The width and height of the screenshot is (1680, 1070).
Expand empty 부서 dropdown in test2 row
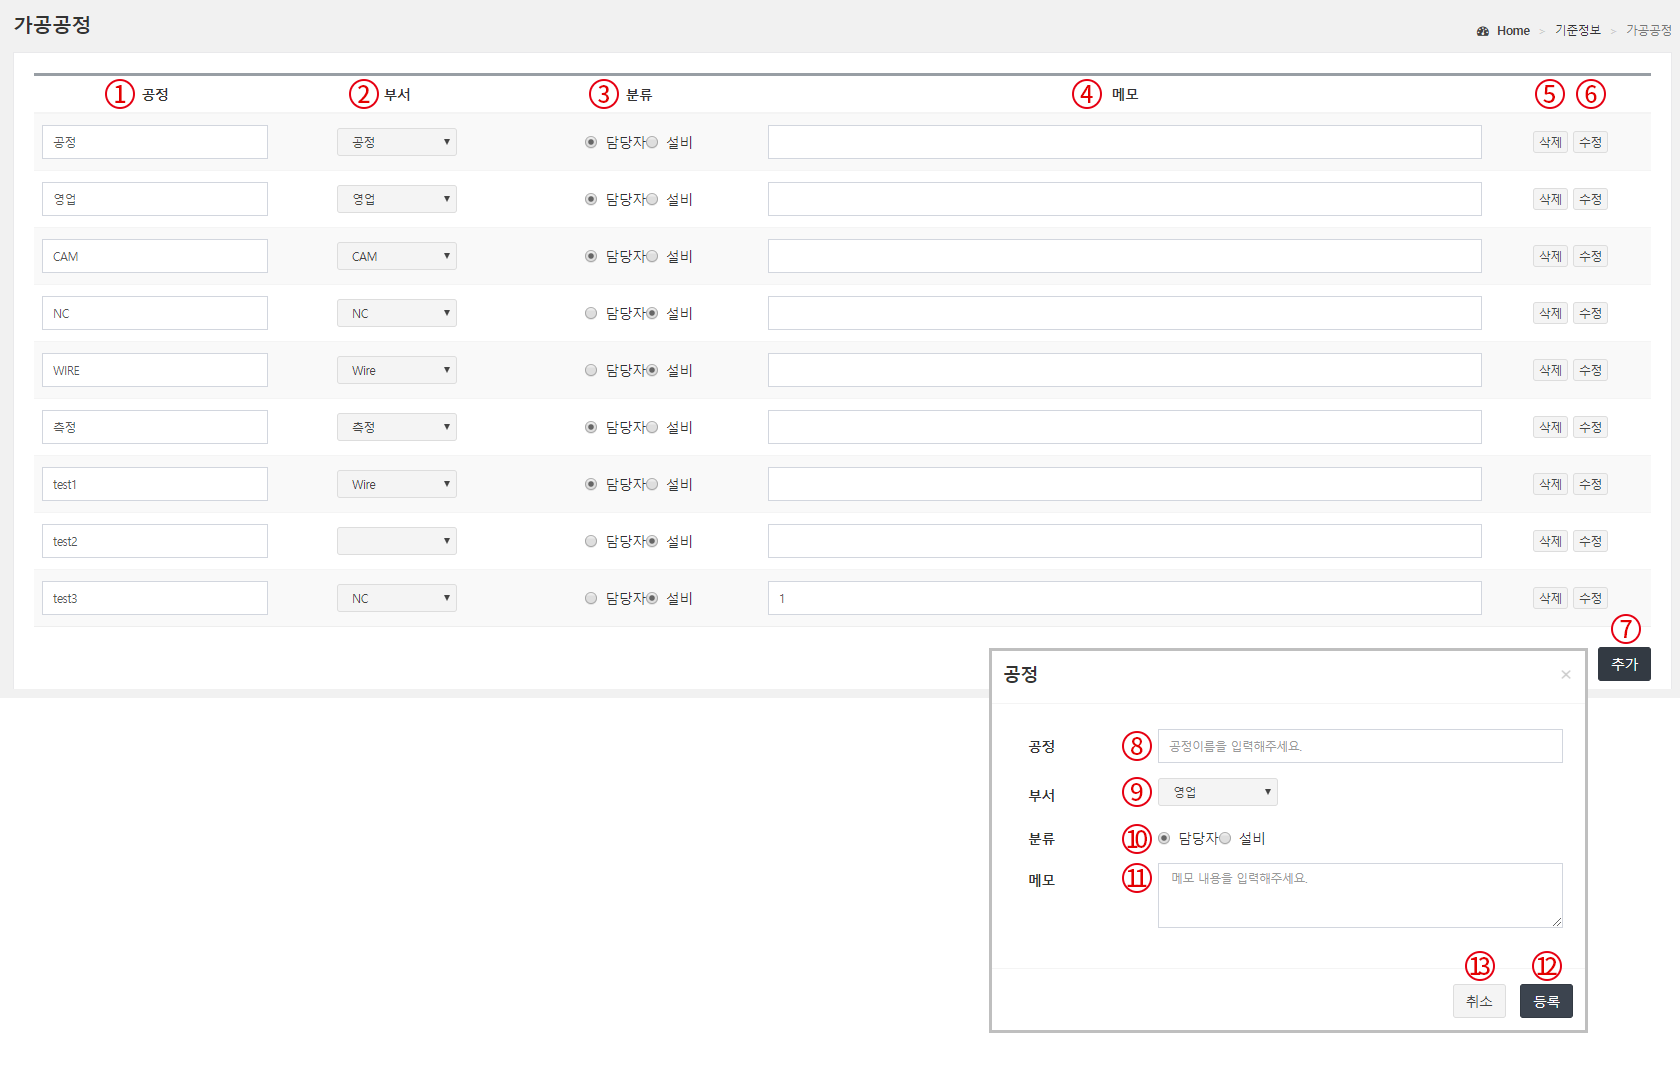point(397,542)
